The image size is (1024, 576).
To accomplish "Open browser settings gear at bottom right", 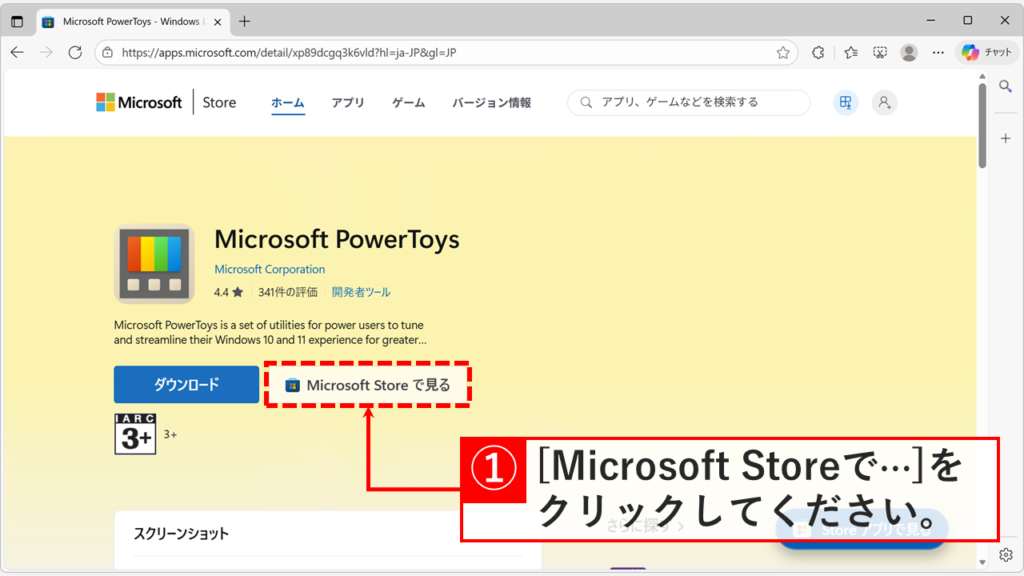I will 1006,554.
